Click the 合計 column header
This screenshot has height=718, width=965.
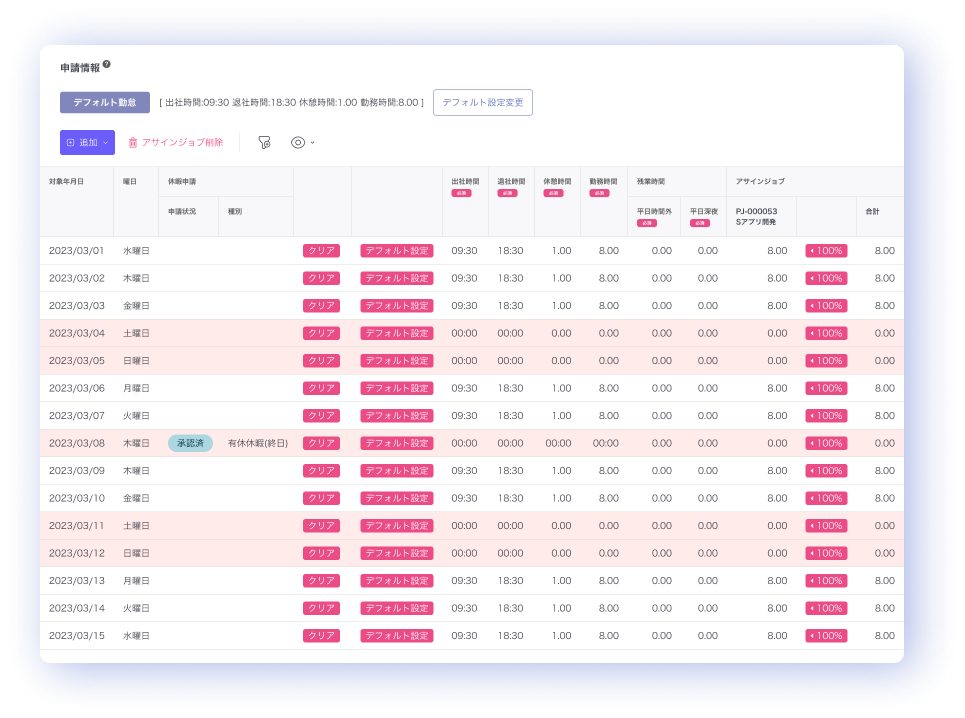tap(874, 212)
